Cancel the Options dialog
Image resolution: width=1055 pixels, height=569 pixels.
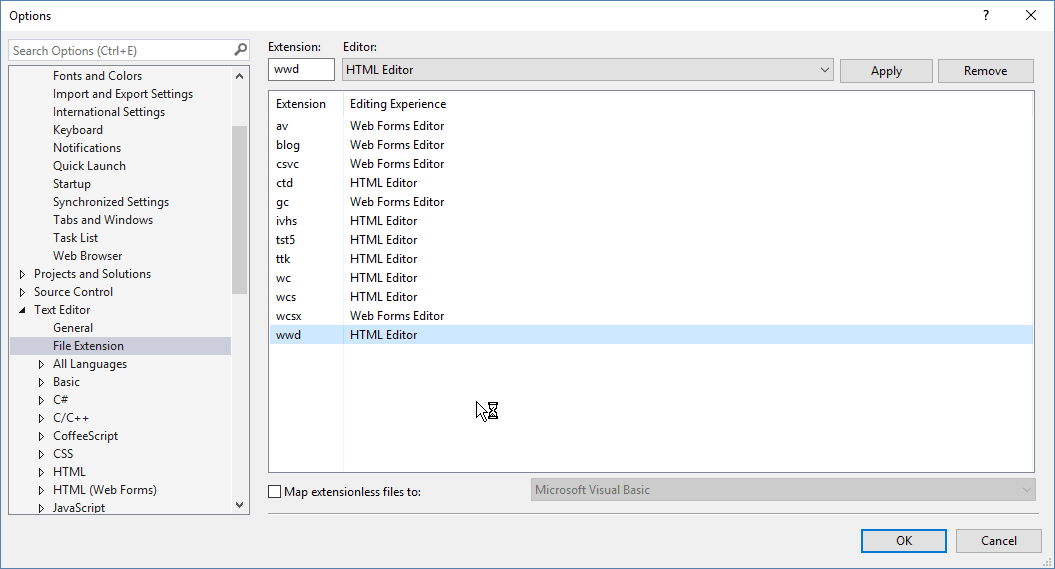coord(998,541)
